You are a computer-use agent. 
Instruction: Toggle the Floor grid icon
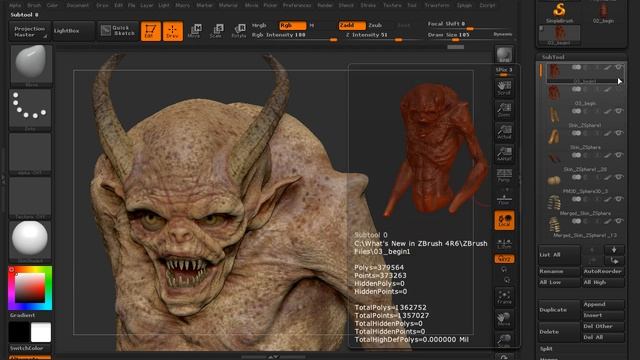504,198
